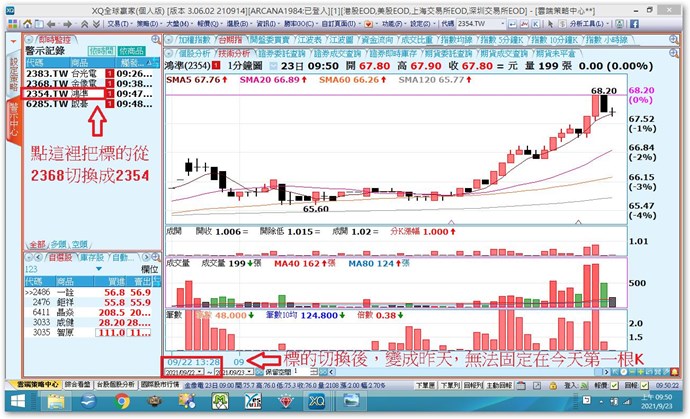Click the forward arrow in toolbar
This screenshot has width=690, height=419.
pos(67,24)
